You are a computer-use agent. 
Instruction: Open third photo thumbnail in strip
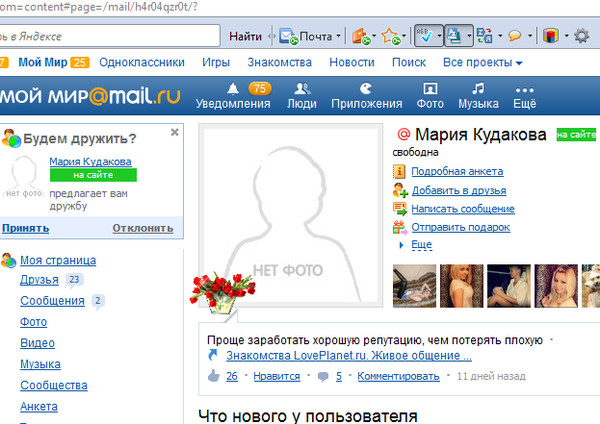coord(509,286)
